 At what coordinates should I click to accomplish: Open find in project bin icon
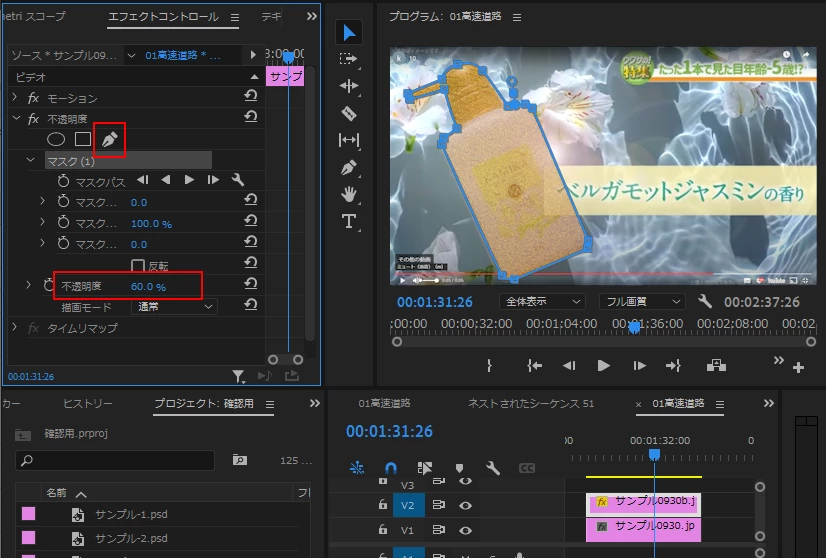coord(240,460)
